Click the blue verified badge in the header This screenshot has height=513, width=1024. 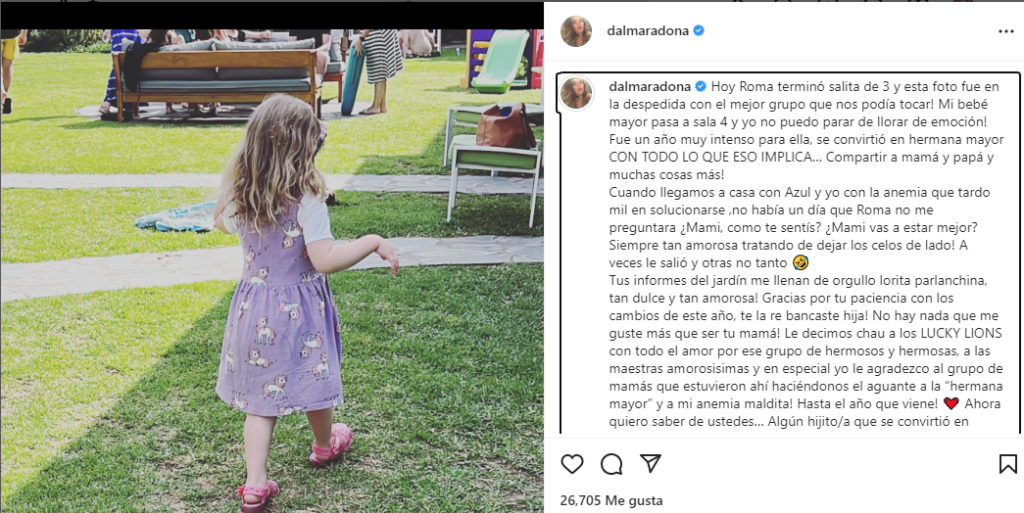click(x=699, y=31)
